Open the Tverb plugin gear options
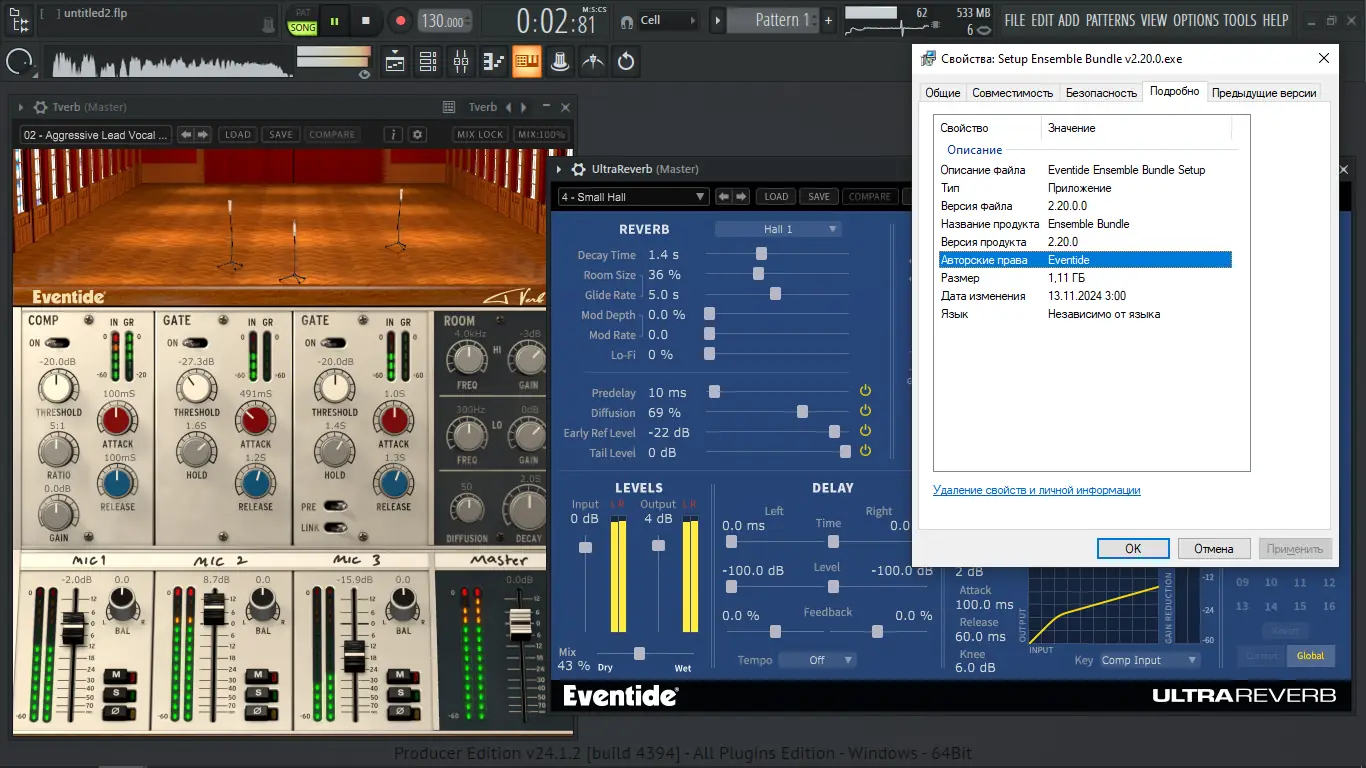Image resolution: width=1366 pixels, height=768 pixels. [x=40, y=107]
